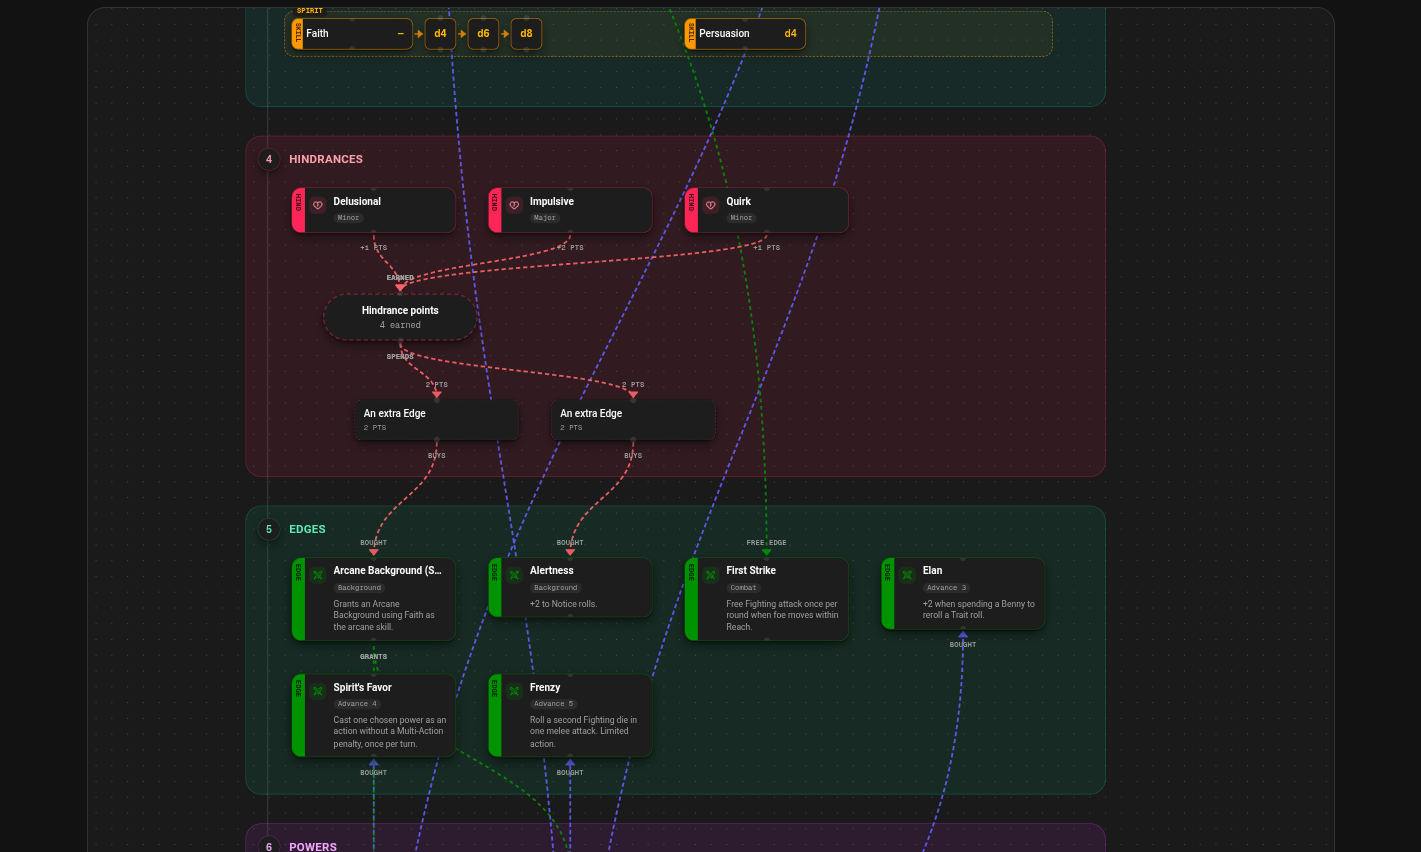Click the Background tag on Arcane Background

(x=359, y=588)
